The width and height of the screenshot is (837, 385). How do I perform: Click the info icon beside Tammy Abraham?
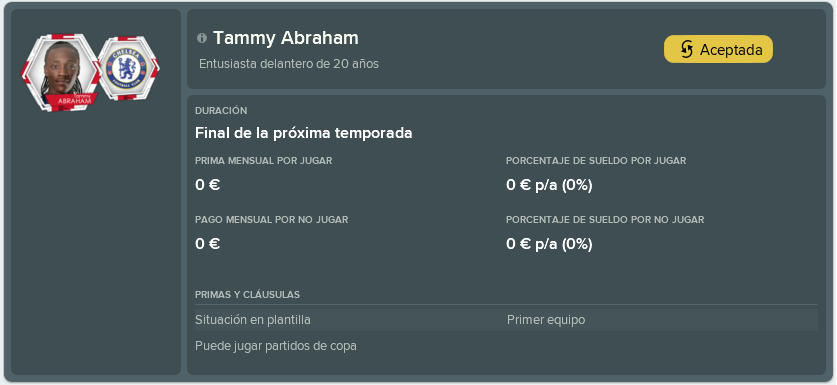(201, 38)
